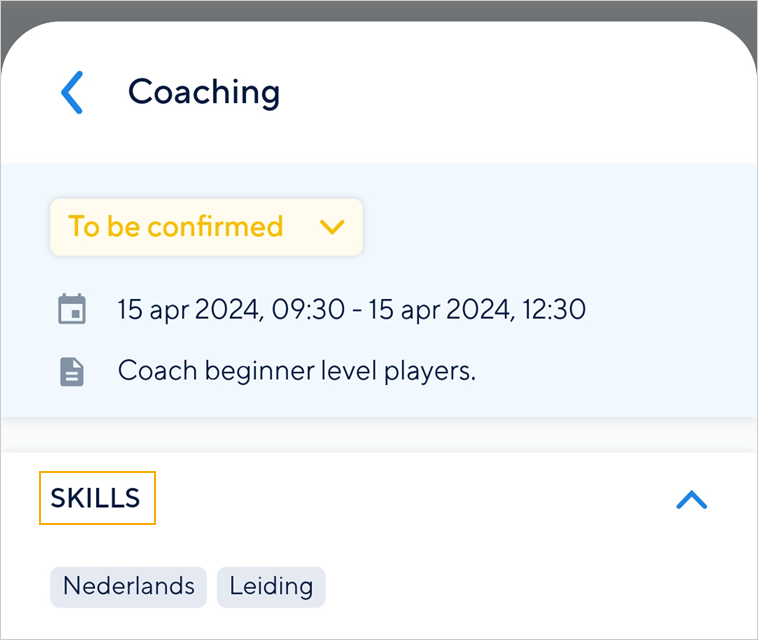Click the document icon beside the description

(x=71, y=372)
